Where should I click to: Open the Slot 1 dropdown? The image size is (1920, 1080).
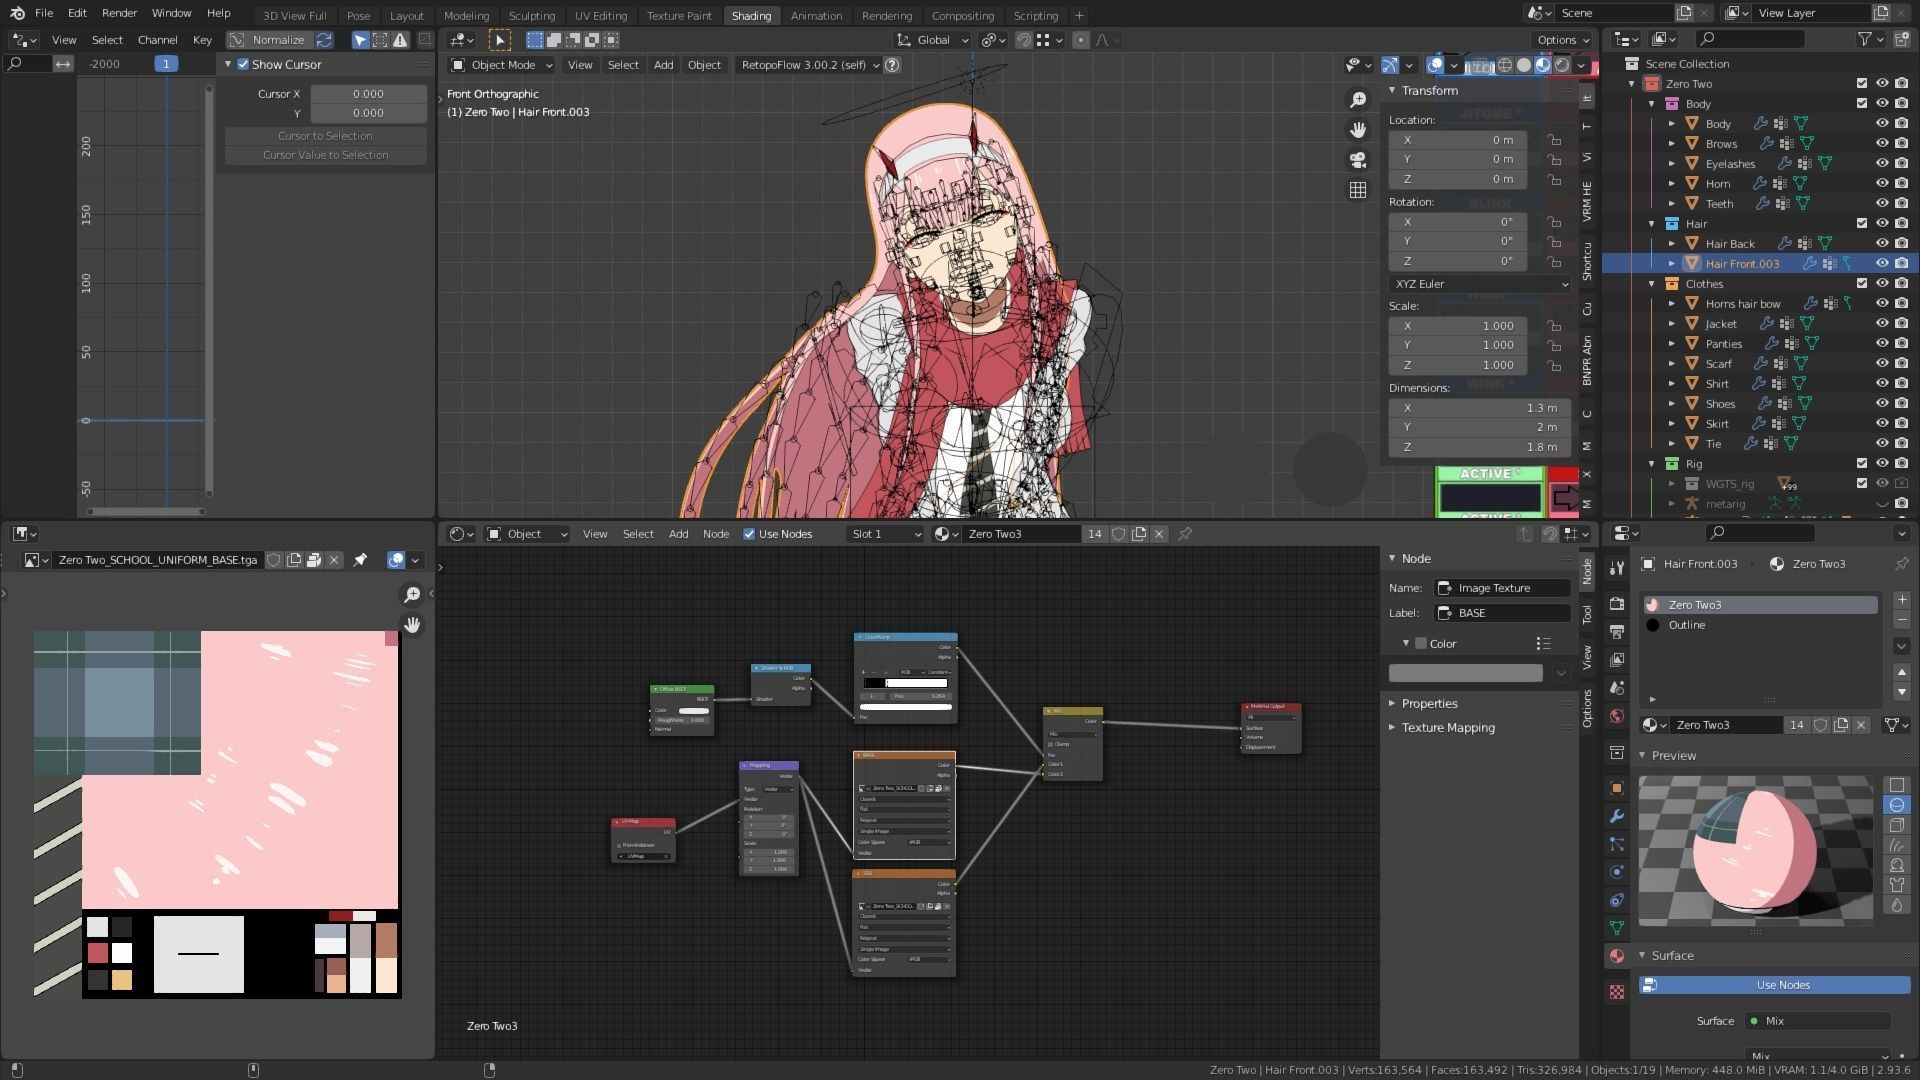(885, 534)
